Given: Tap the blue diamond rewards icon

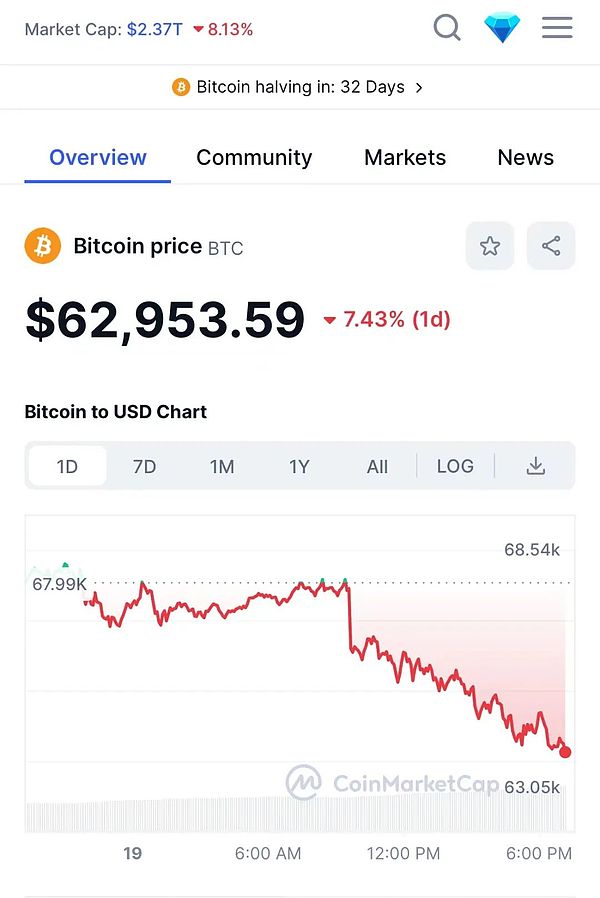Looking at the screenshot, I should tap(502, 28).
